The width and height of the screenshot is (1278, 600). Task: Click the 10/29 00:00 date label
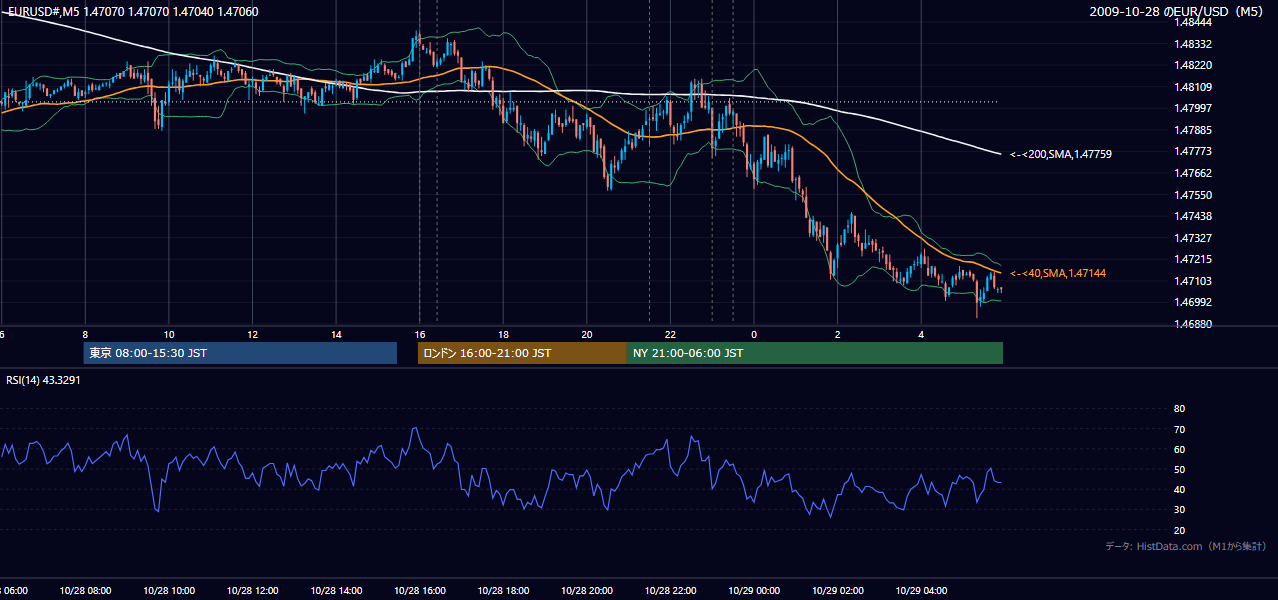[x=754, y=590]
